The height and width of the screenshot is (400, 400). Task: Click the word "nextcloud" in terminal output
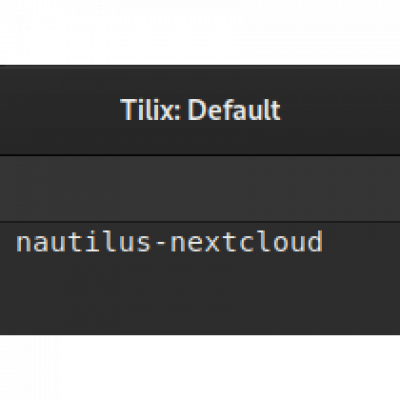pos(247,242)
